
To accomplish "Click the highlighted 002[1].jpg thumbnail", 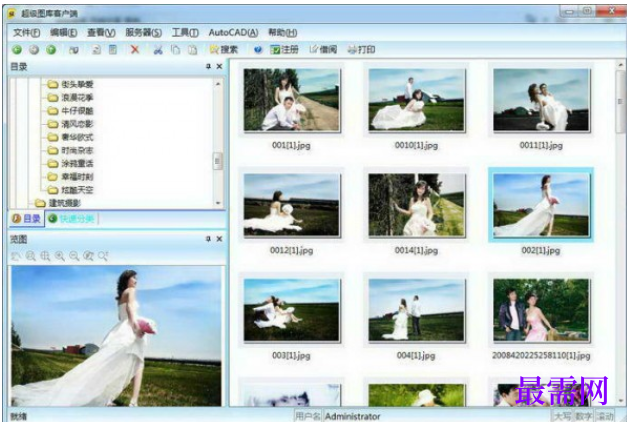I will pyautogui.click(x=541, y=205).
